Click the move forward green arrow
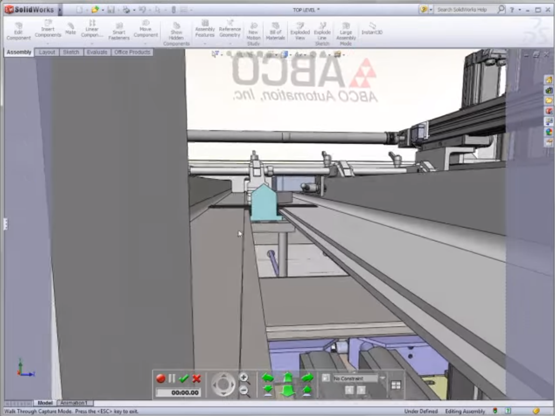555x416 pixels. click(287, 377)
